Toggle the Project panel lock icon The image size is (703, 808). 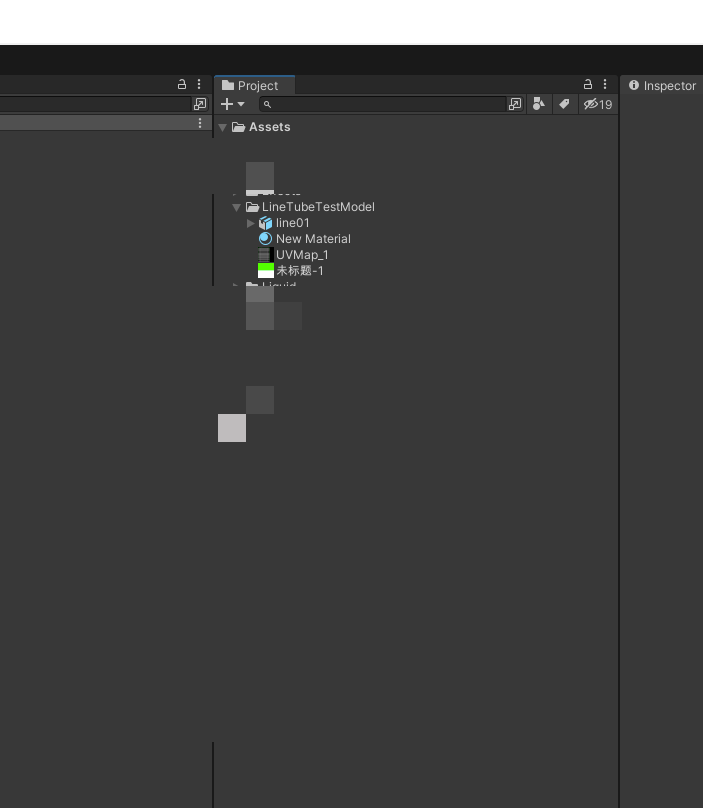(x=588, y=84)
